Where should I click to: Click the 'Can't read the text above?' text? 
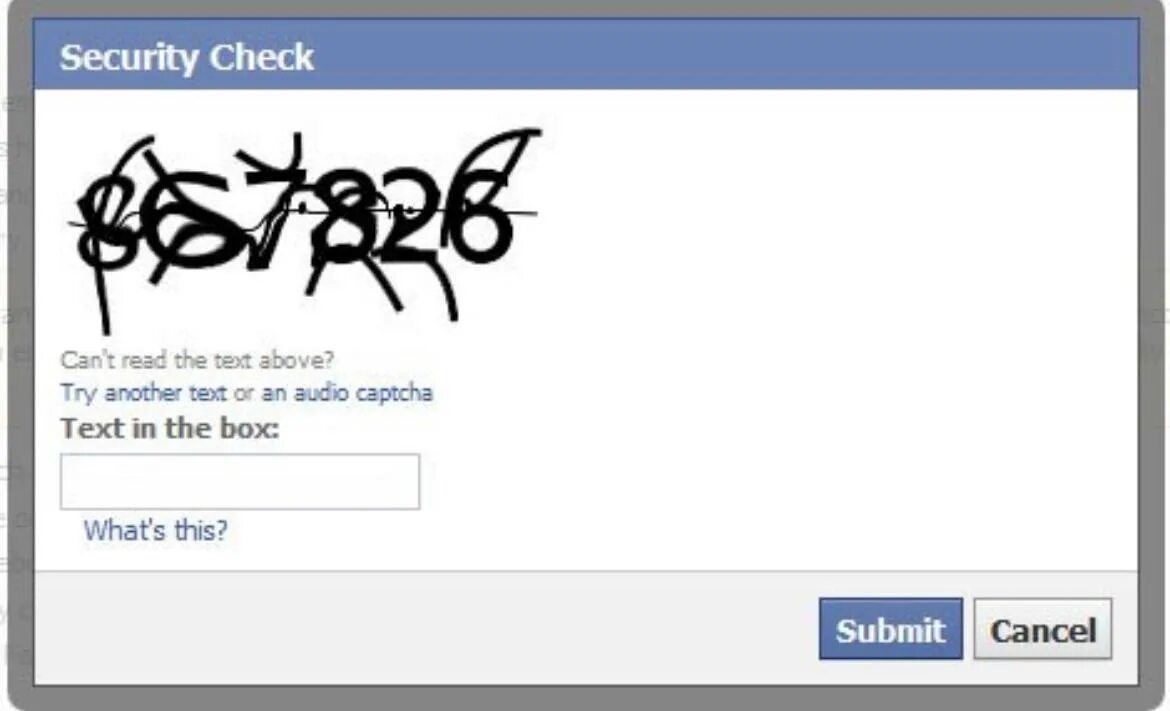197,360
